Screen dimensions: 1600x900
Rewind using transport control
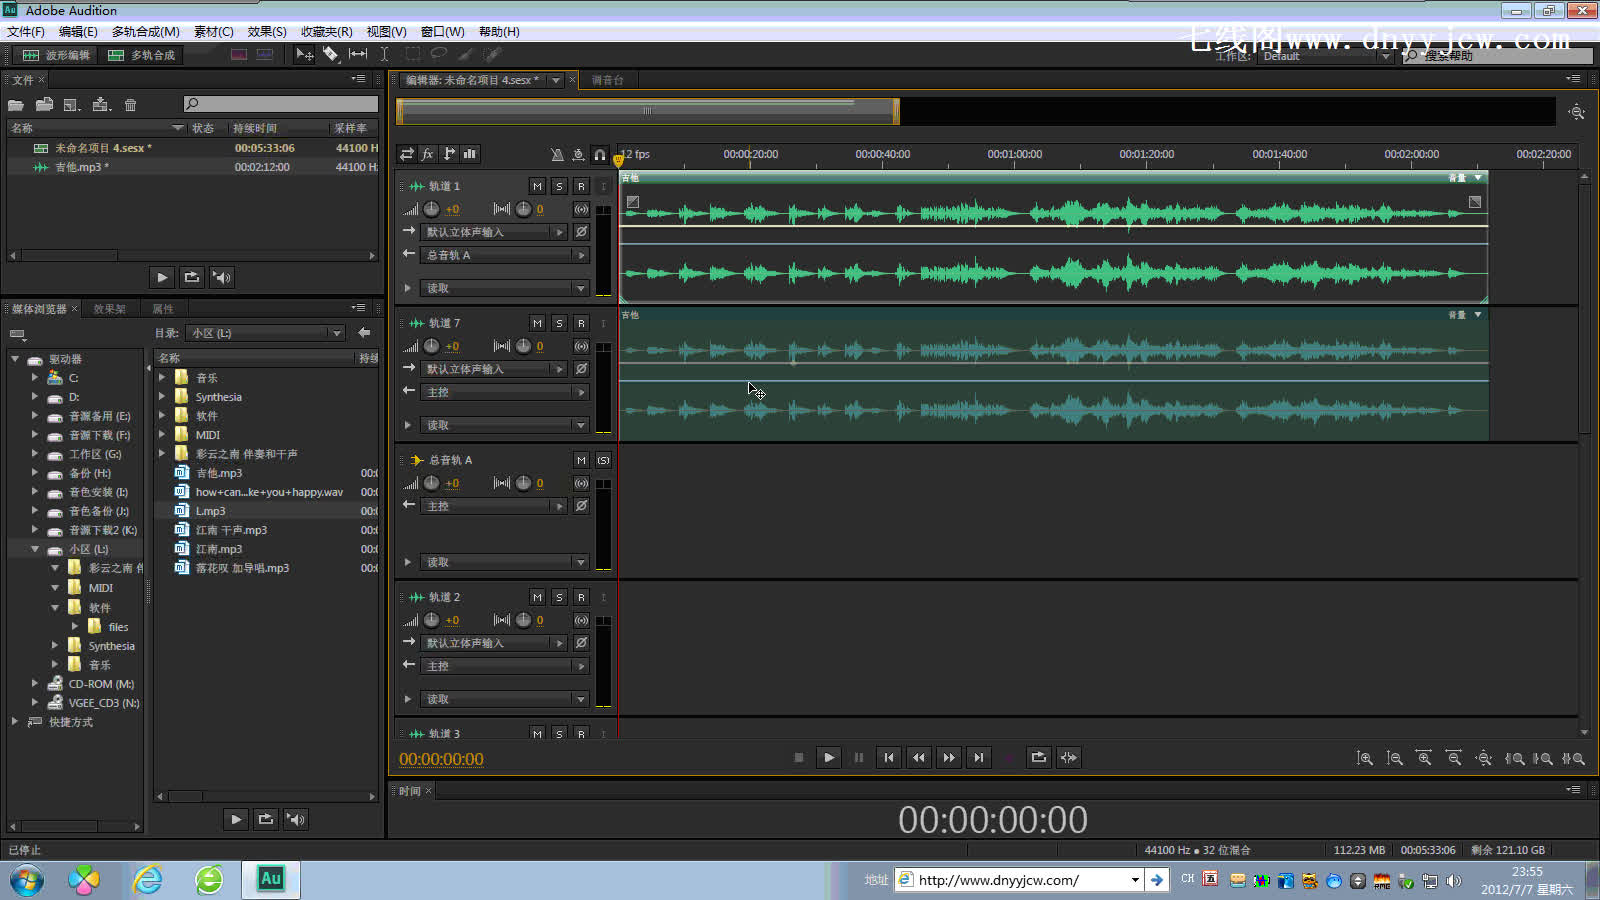(x=919, y=758)
